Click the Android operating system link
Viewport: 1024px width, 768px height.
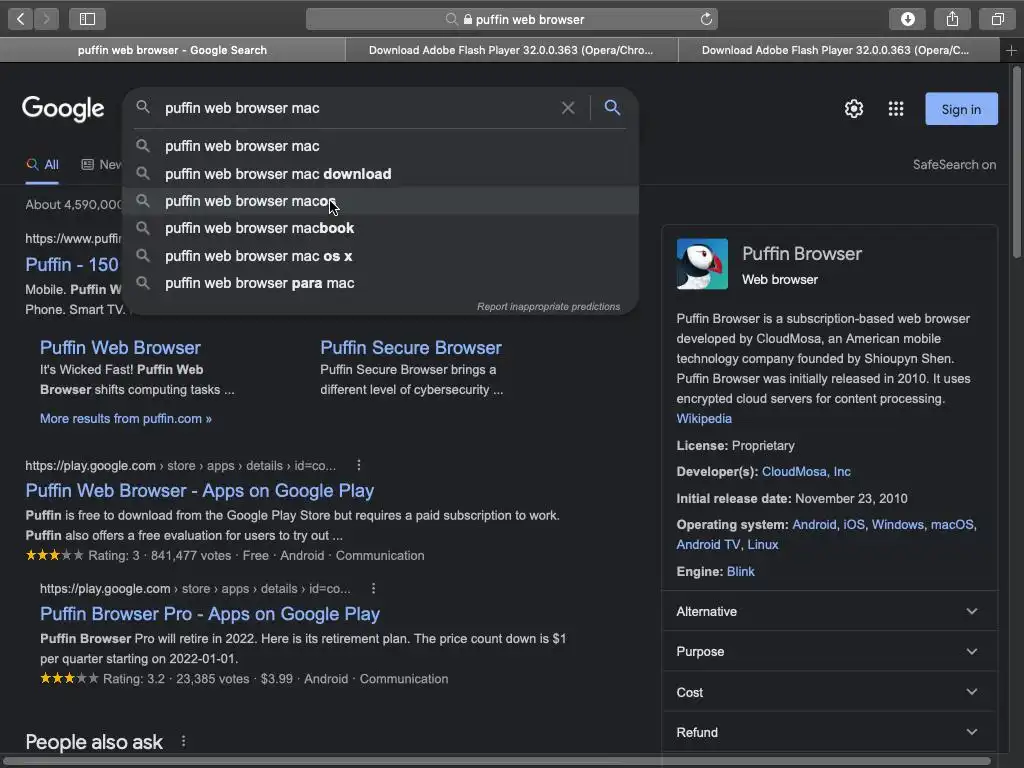[x=814, y=524]
